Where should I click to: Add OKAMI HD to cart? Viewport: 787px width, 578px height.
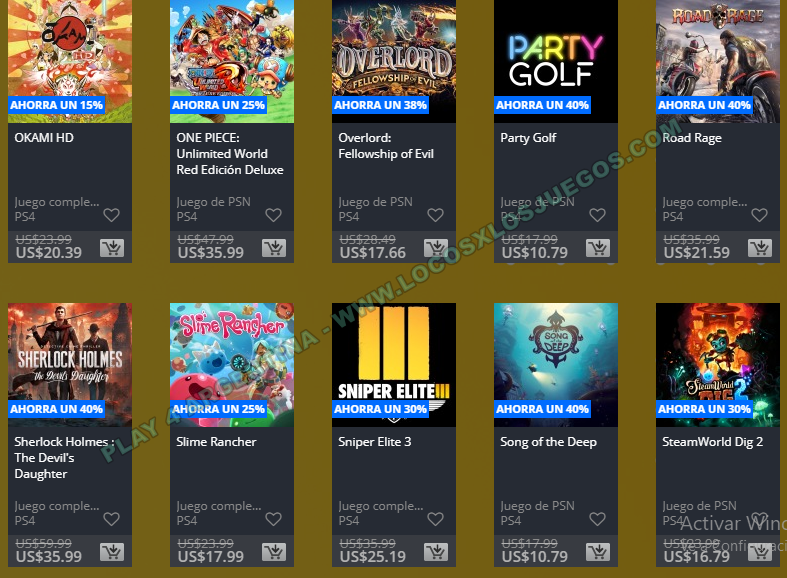111,248
